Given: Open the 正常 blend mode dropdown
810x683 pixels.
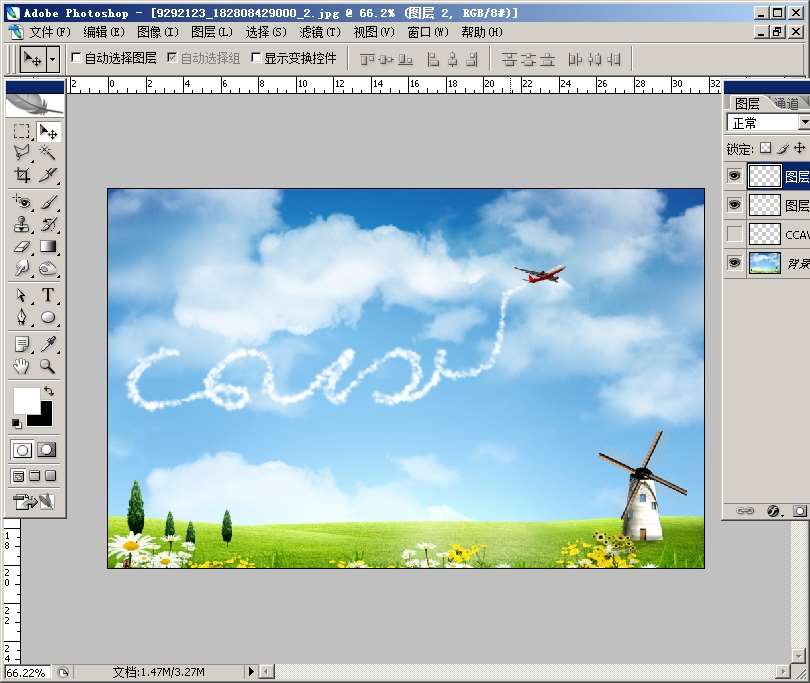Looking at the screenshot, I should [768, 123].
